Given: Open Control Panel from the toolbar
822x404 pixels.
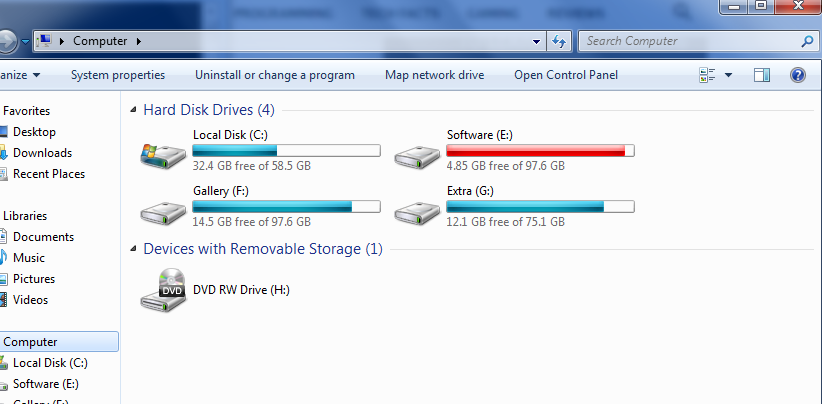Looking at the screenshot, I should point(566,75).
